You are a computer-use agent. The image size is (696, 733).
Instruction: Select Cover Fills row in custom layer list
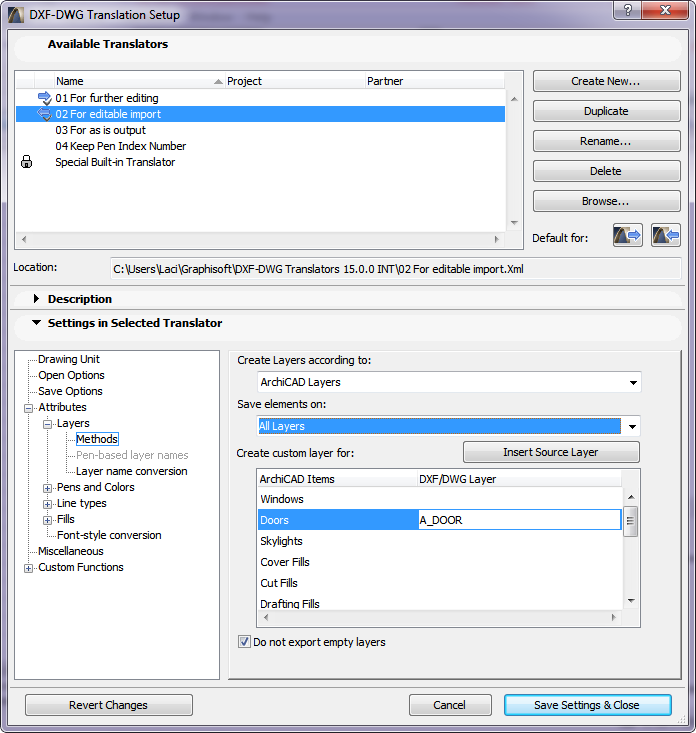[440, 562]
